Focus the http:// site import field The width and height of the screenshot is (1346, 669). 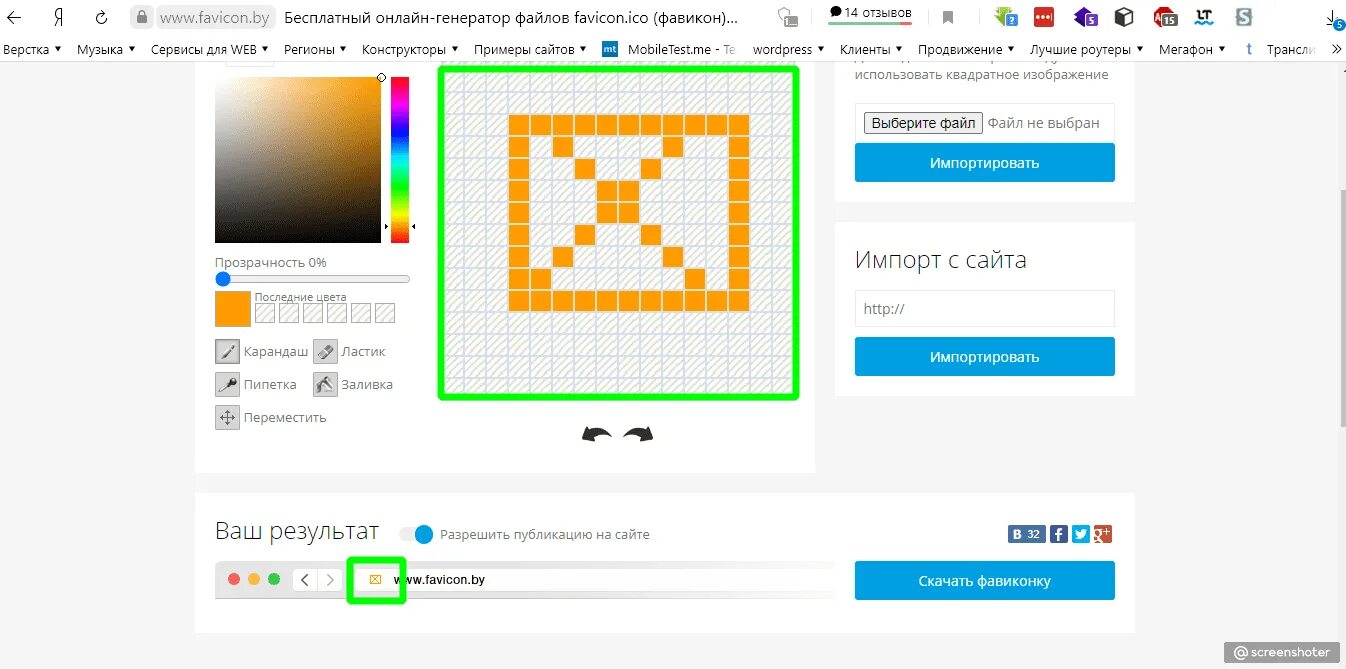(984, 309)
